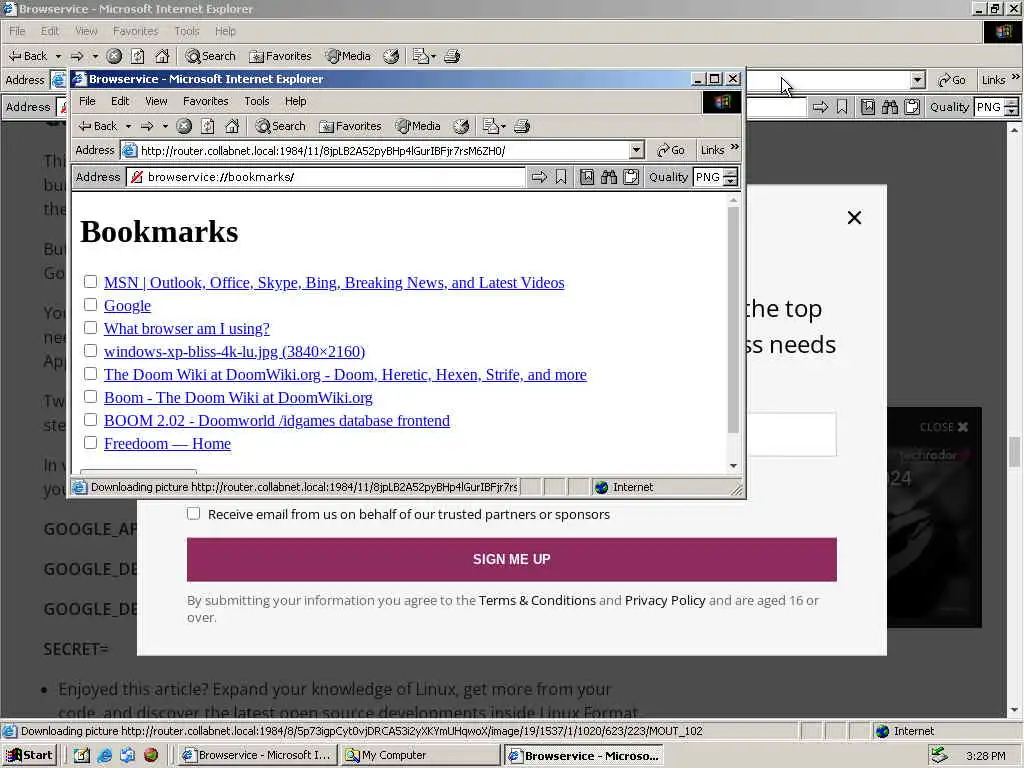Check the BOOM 2.02 bookmark checkbox

tap(91, 419)
